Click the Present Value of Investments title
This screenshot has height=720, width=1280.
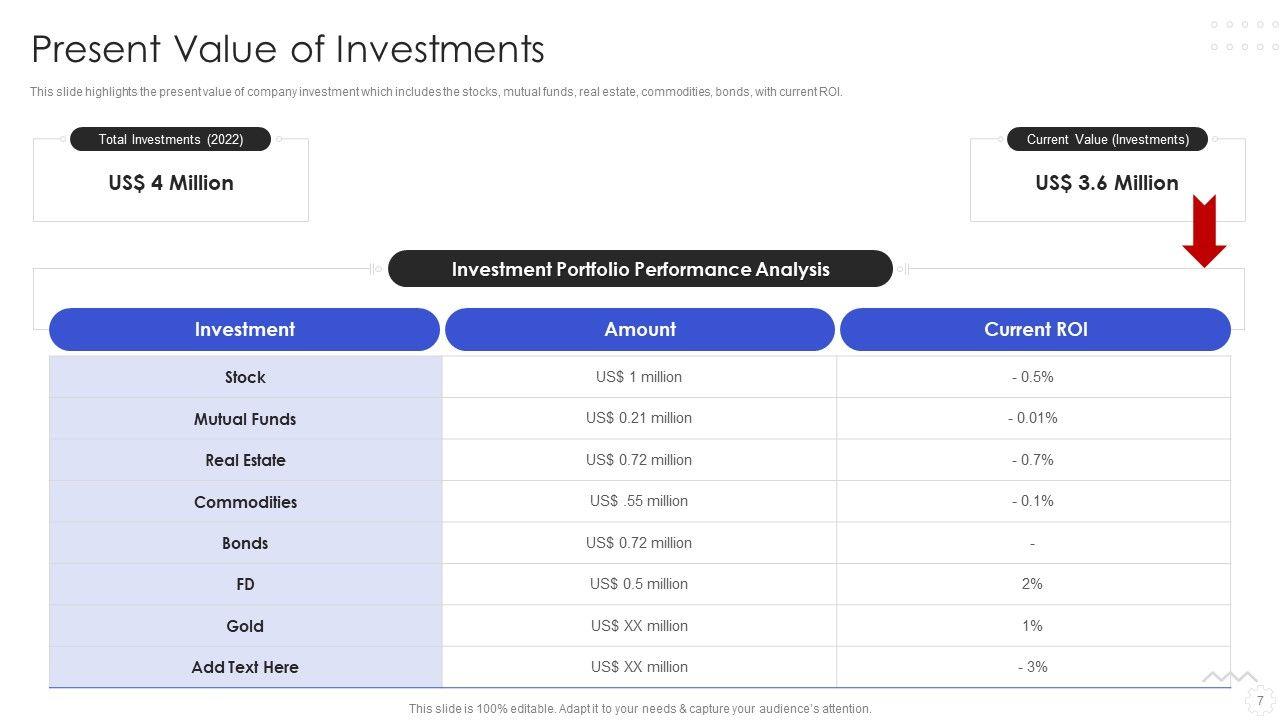(288, 49)
